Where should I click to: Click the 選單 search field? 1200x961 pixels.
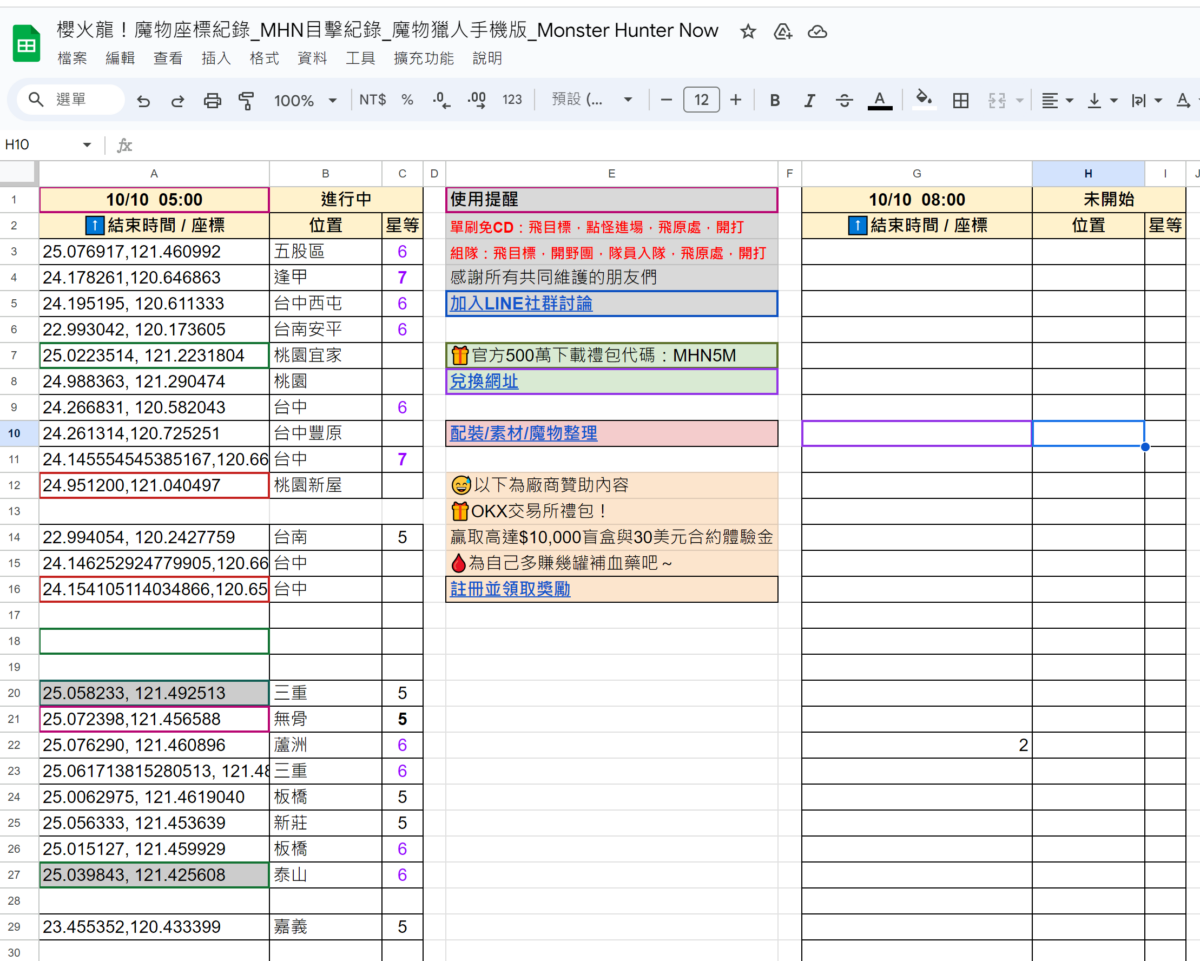(x=68, y=99)
